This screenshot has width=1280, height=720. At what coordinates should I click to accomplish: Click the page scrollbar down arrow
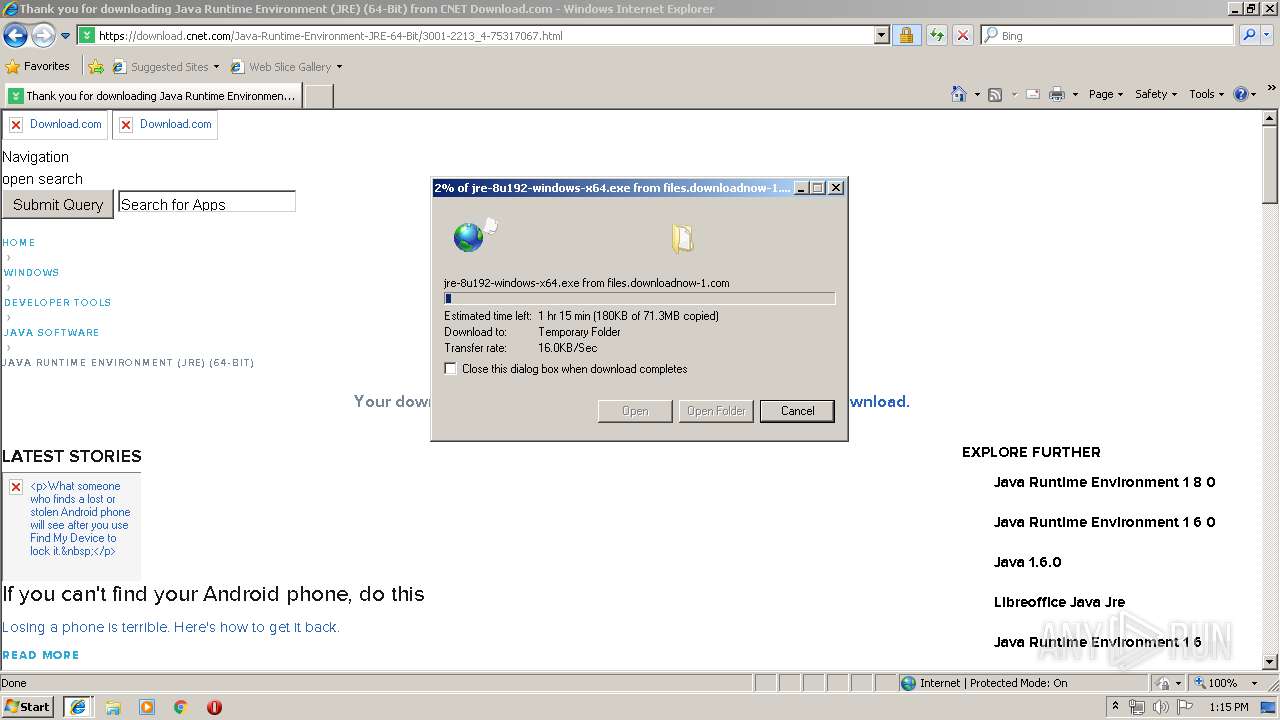click(1270, 662)
